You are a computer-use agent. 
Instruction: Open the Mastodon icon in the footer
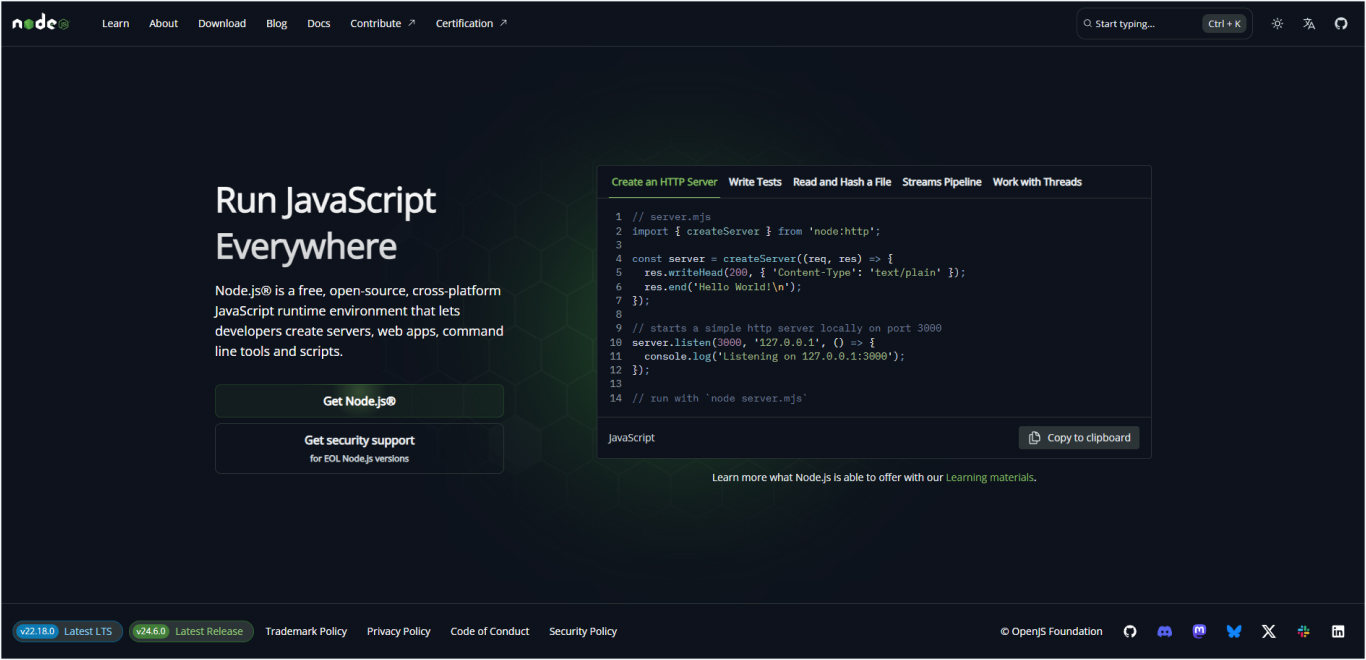pyautogui.click(x=1199, y=631)
